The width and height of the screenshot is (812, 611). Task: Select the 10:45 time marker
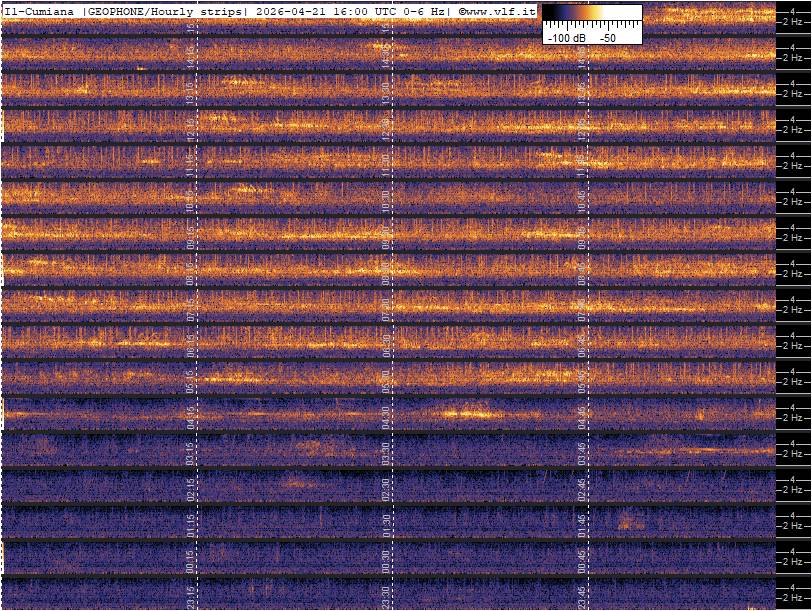point(582,200)
